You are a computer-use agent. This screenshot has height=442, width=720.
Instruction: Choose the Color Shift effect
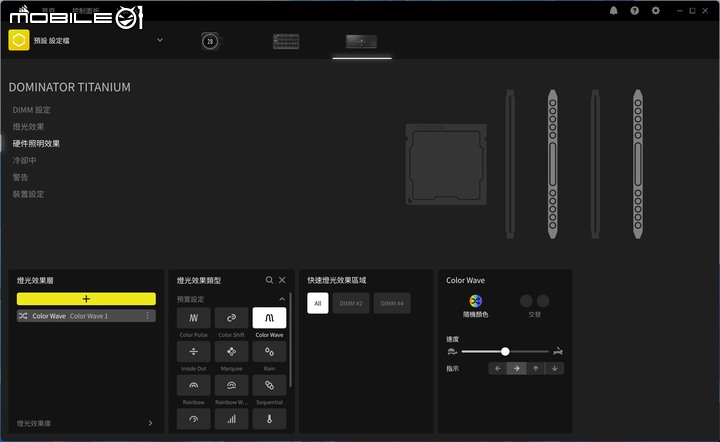pos(231,318)
